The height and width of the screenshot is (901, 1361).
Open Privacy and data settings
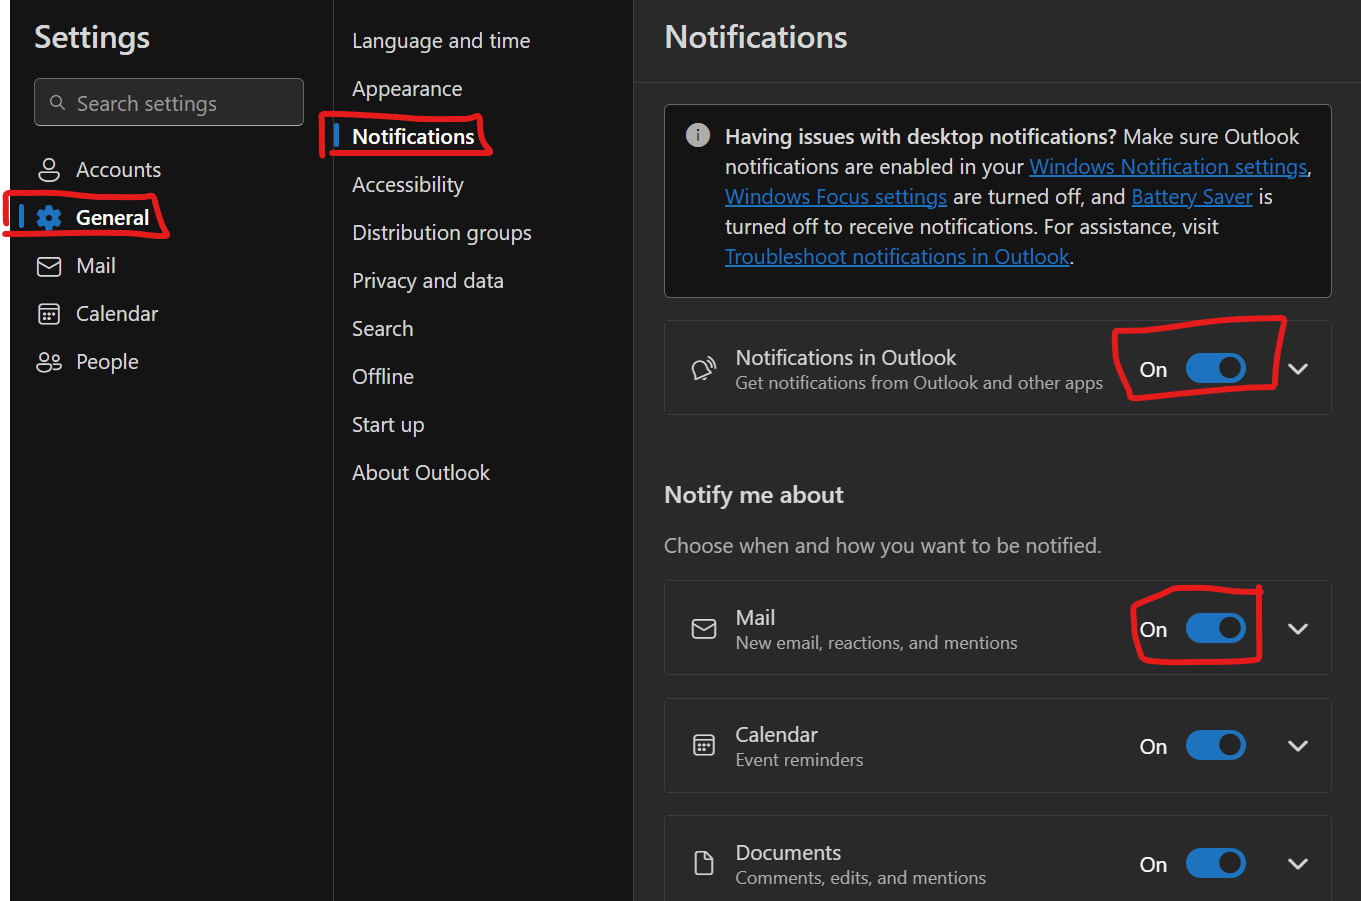[x=428, y=281]
